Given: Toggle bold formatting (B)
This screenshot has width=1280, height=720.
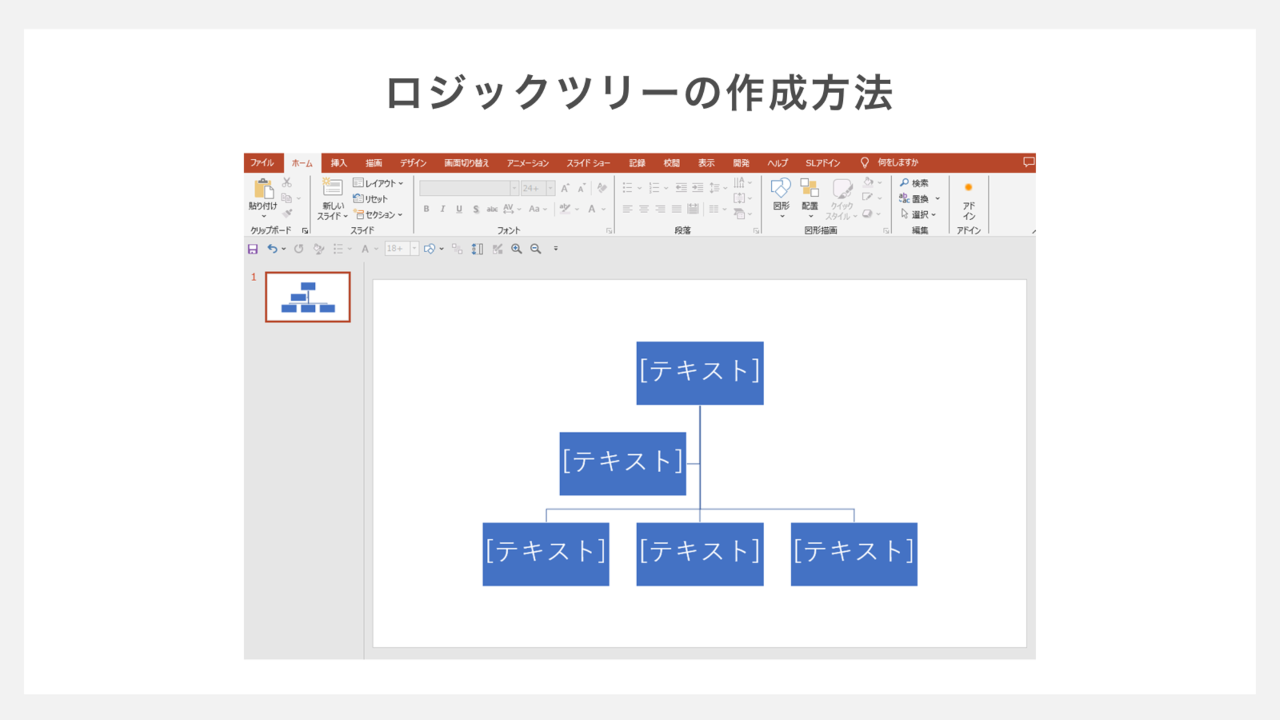Looking at the screenshot, I should [x=426, y=209].
